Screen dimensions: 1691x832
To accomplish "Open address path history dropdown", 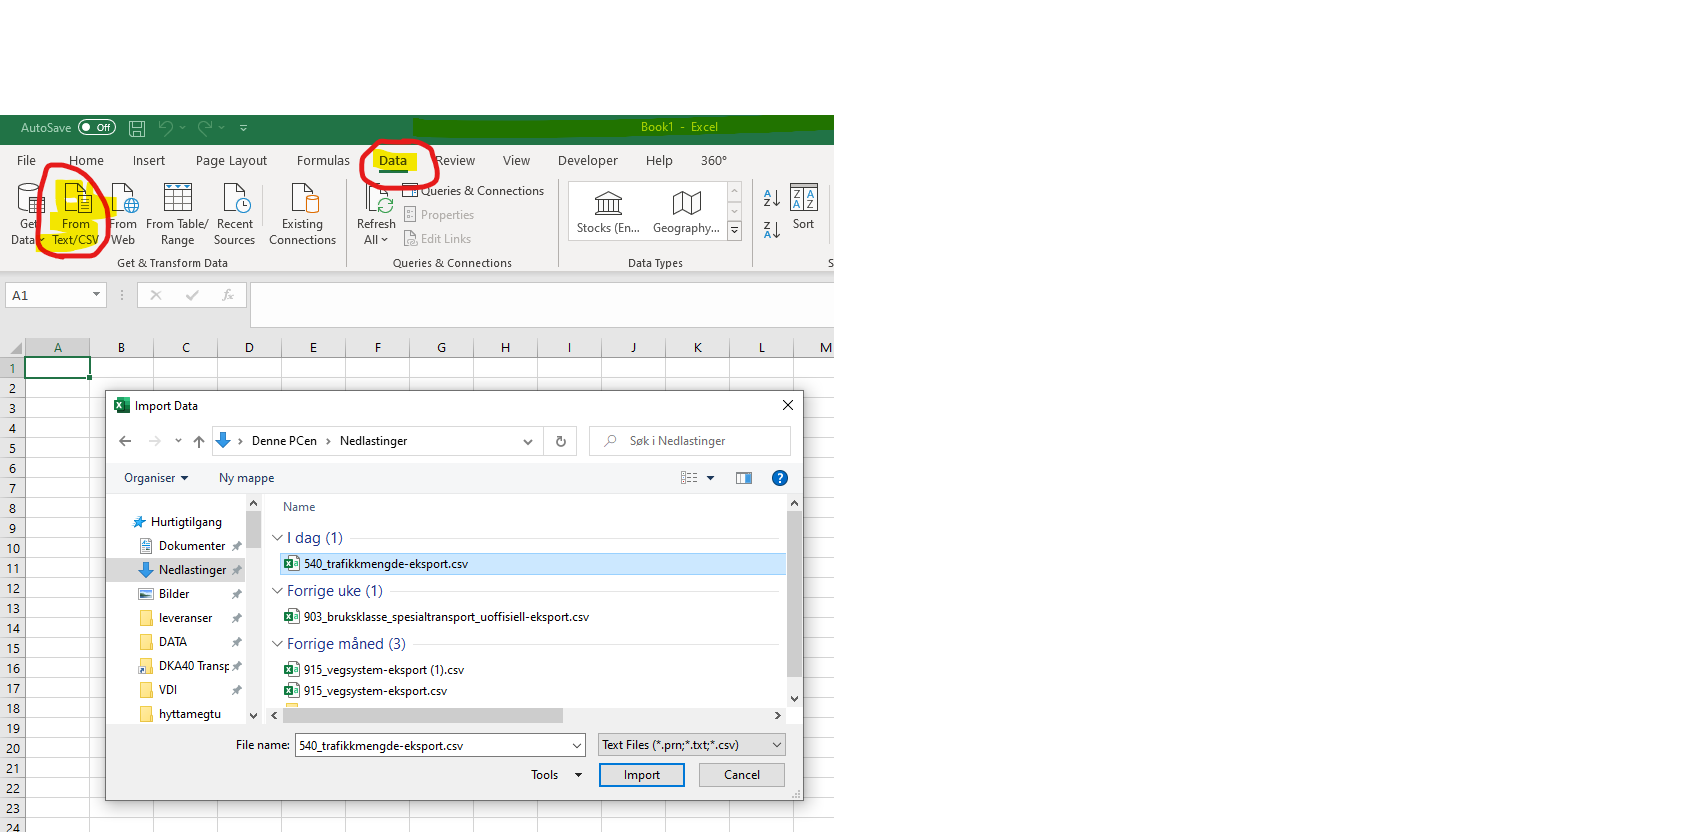I will (528, 441).
